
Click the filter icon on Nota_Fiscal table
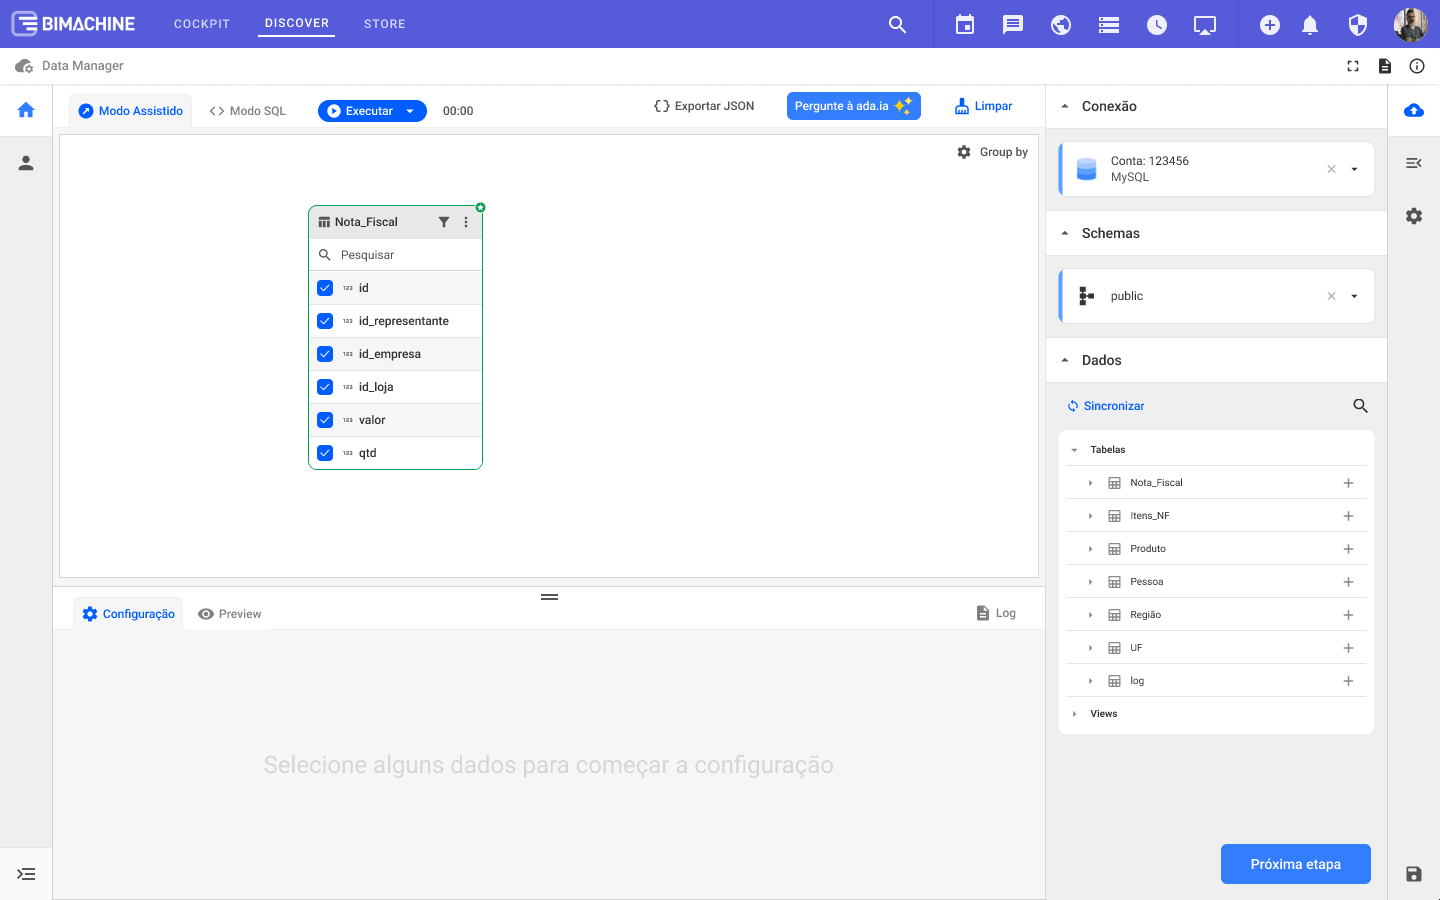point(444,222)
